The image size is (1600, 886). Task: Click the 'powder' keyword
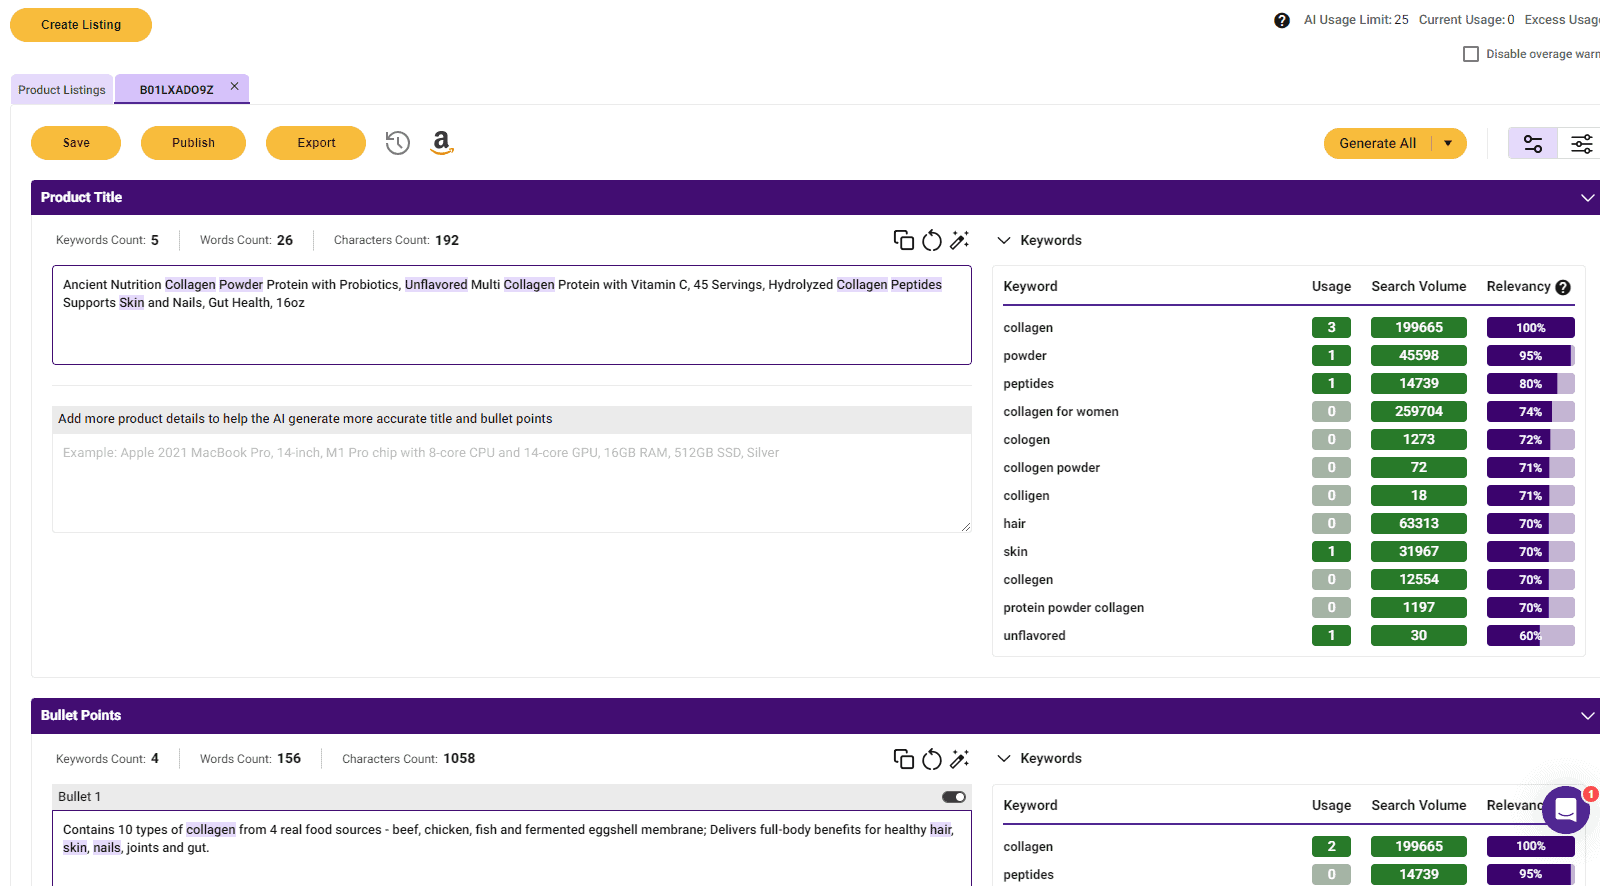(x=1025, y=356)
